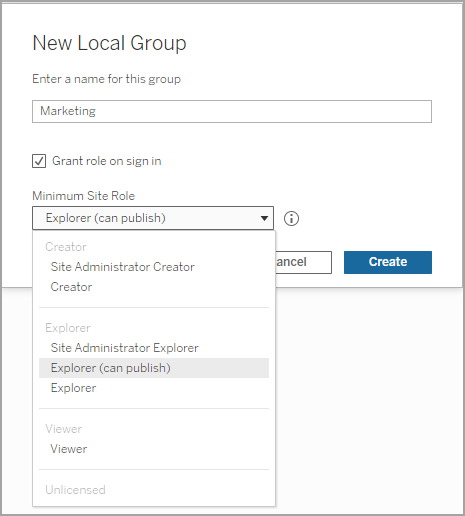Select Site Administrator Creator option
Viewport: 465px width, 516px height.
(122, 267)
